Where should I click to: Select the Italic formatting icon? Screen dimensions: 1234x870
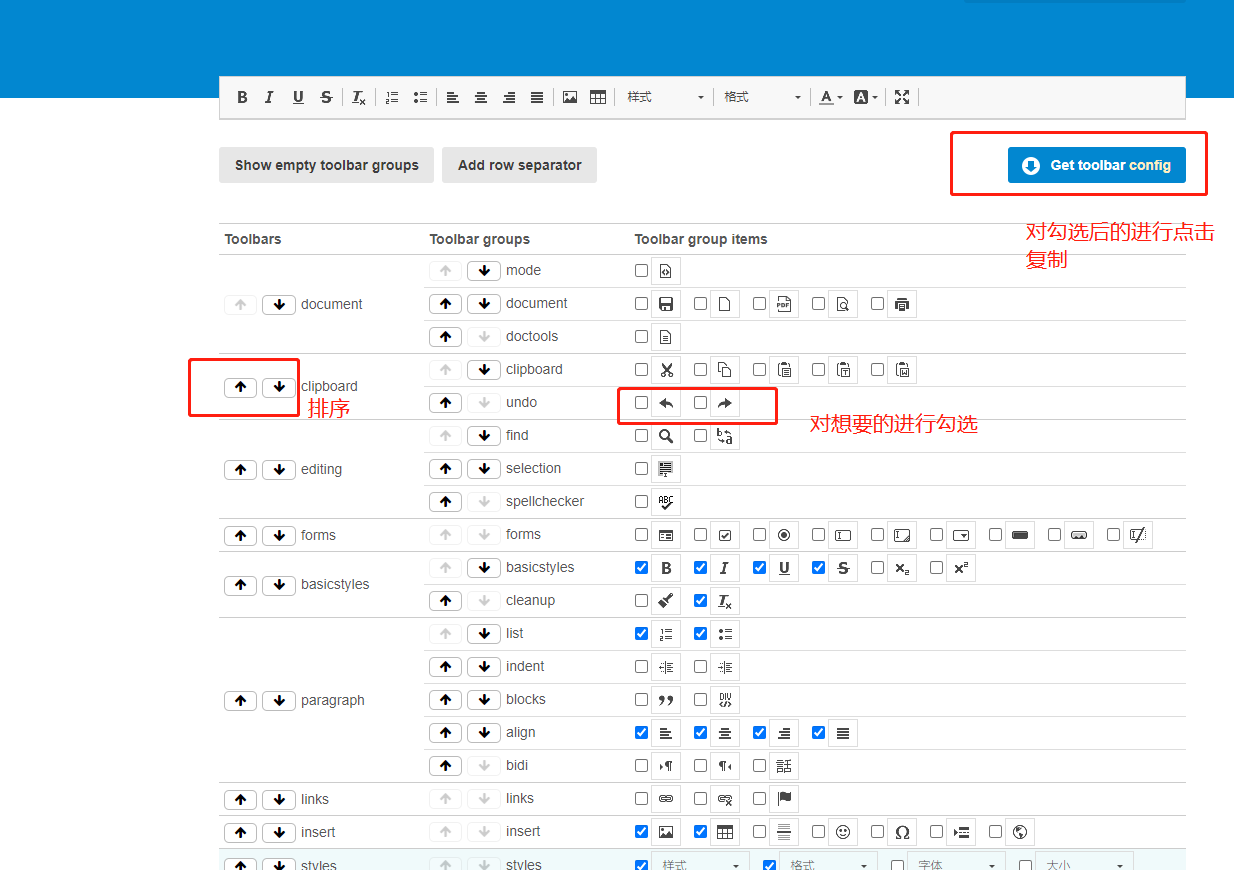coord(269,97)
